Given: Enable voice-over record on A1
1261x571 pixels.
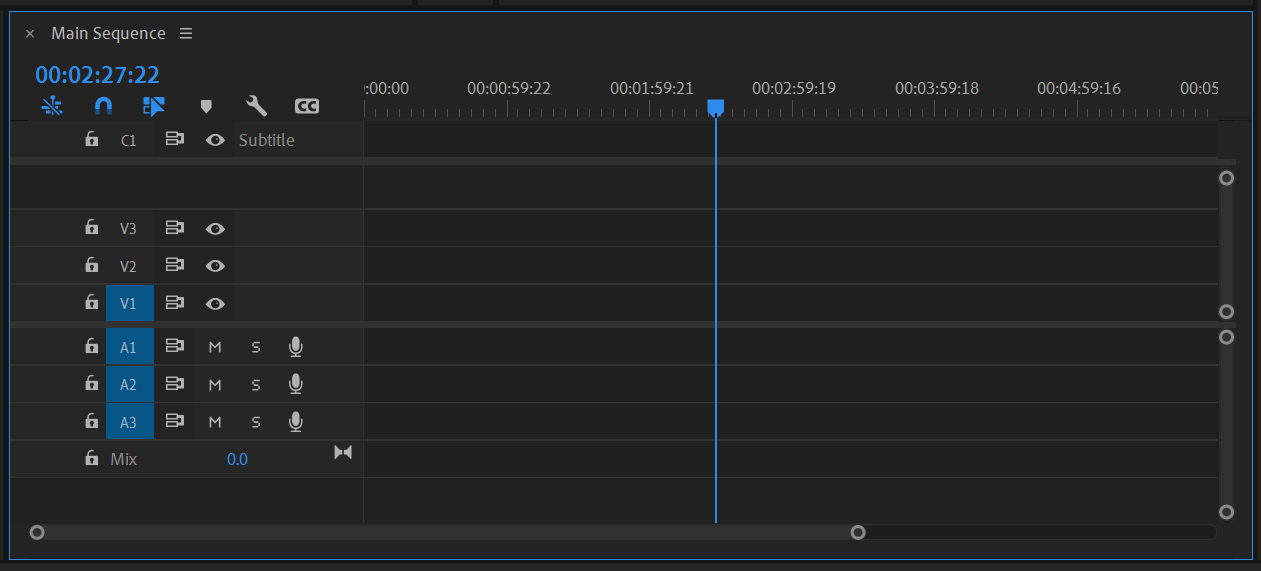Looking at the screenshot, I should (x=295, y=346).
